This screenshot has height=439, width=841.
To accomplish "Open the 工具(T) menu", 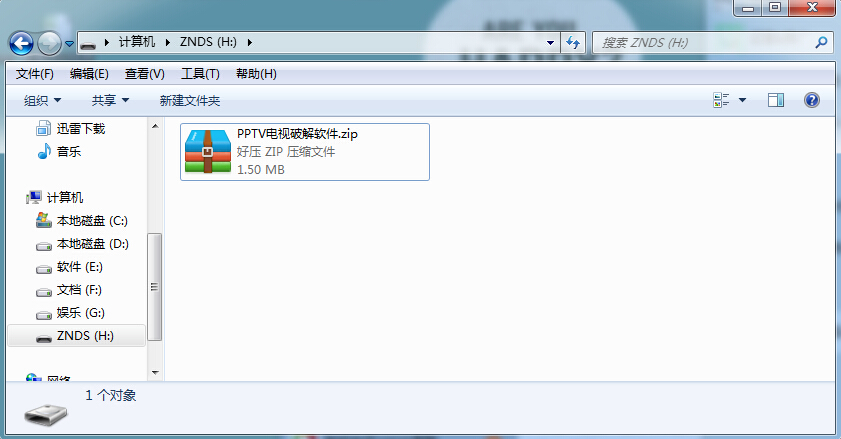I will coord(200,74).
